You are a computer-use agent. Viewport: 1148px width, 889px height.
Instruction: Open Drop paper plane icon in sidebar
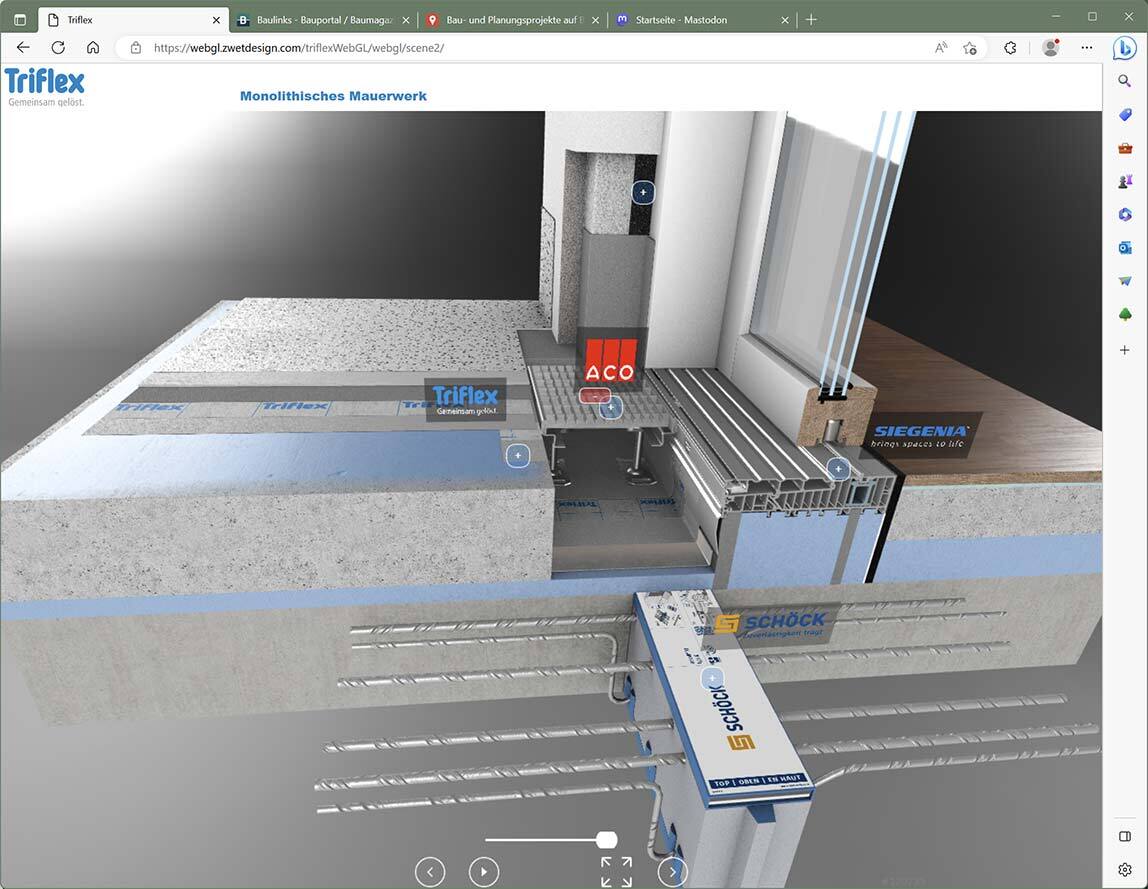point(1125,281)
